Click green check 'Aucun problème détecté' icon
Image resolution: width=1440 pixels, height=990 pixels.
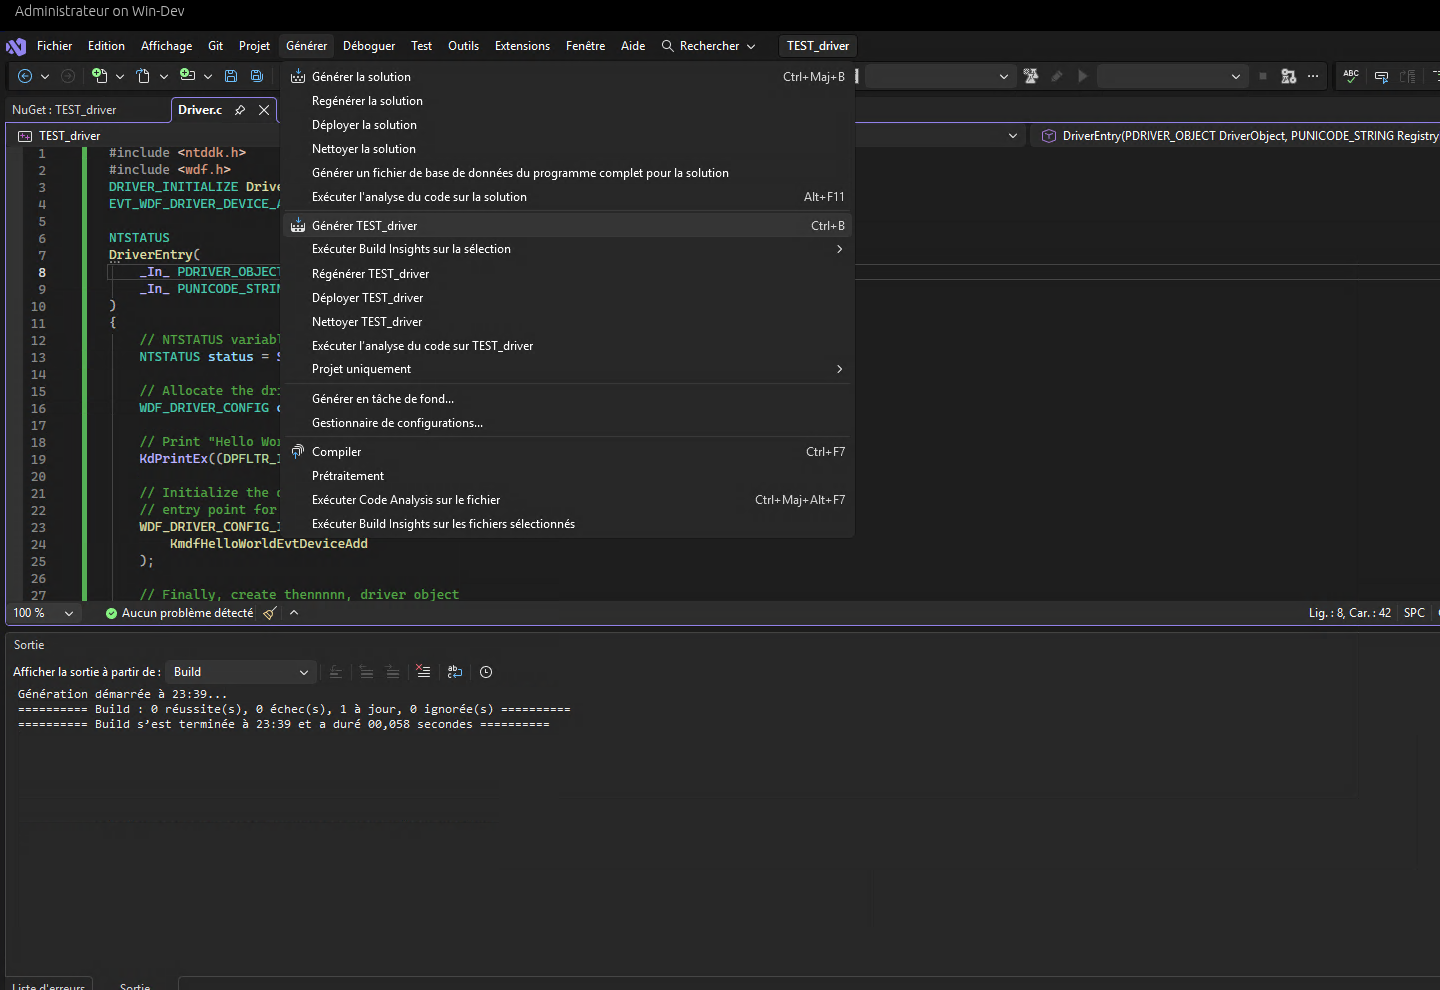(x=111, y=613)
